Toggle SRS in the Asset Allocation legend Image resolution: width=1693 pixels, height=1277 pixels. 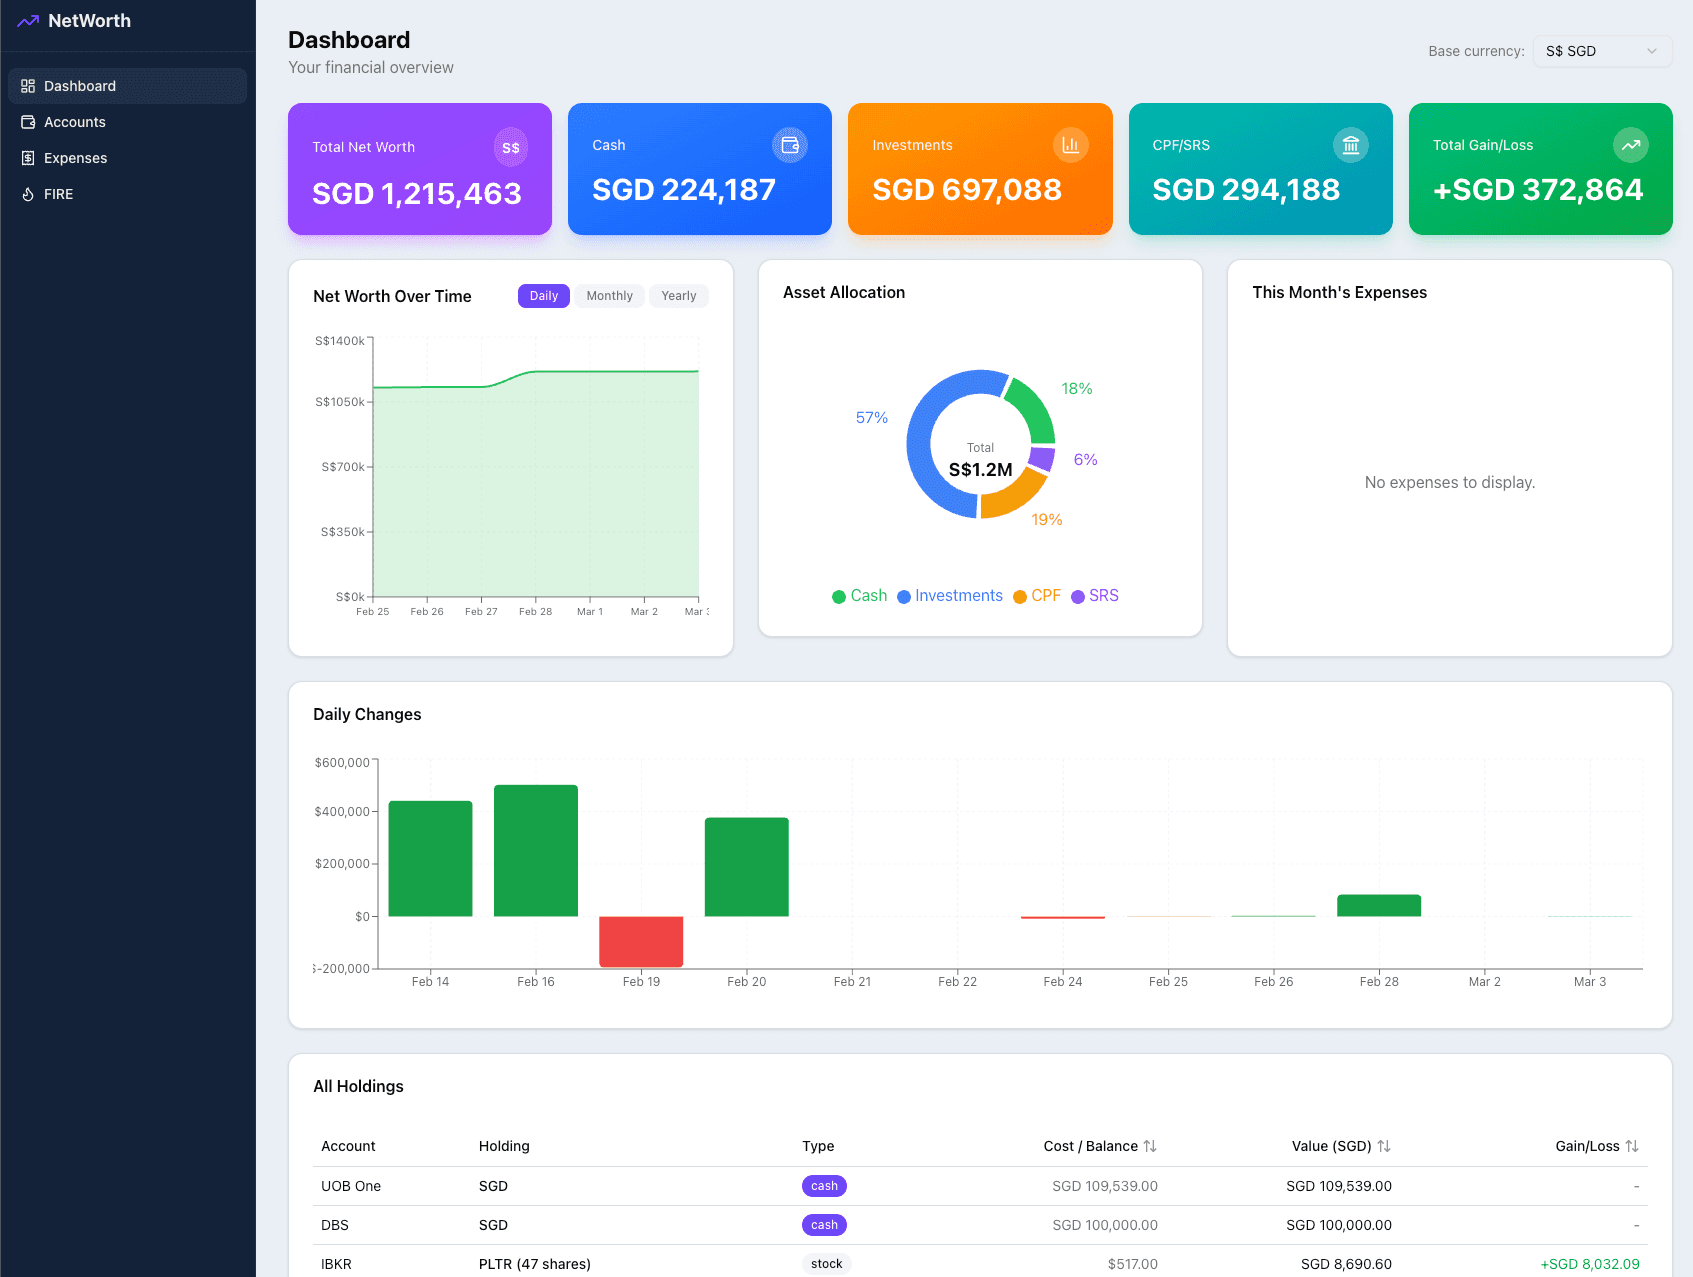(1094, 595)
